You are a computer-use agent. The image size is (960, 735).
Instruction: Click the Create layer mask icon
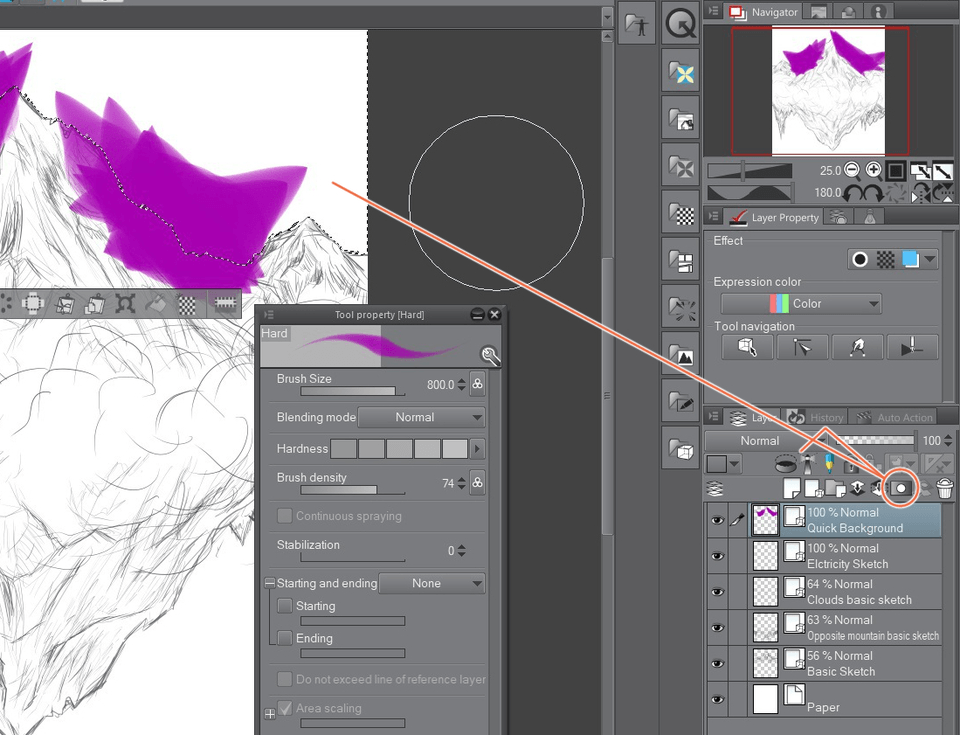click(x=901, y=488)
